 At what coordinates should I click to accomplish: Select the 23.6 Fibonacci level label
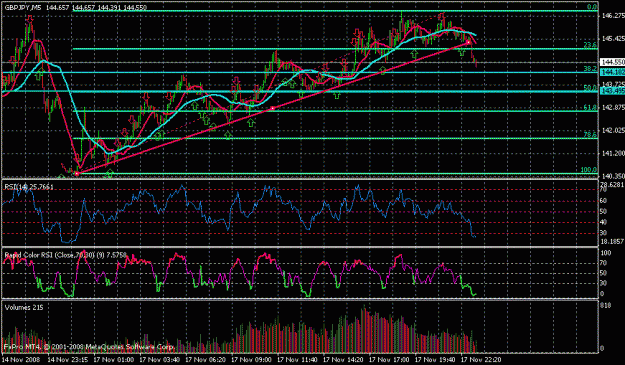point(590,45)
